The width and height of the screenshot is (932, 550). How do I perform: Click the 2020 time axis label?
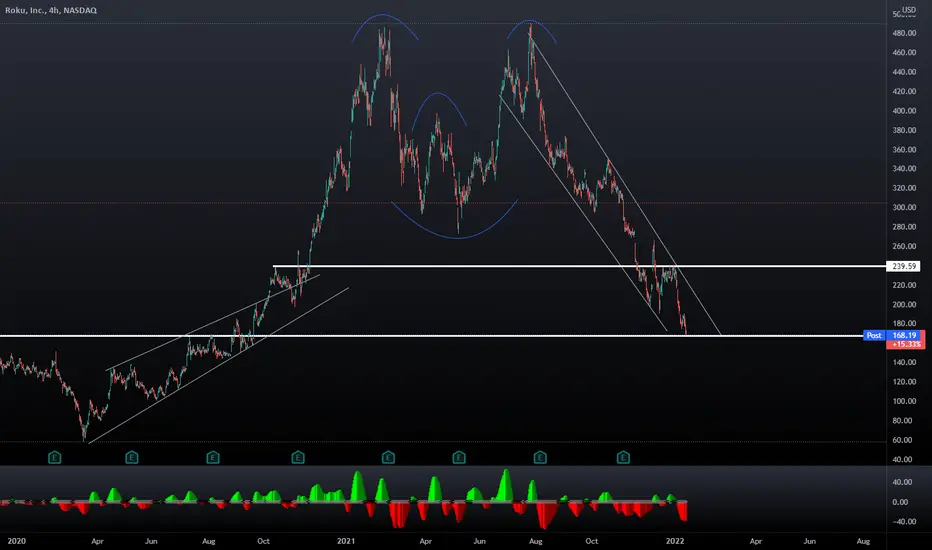click(x=17, y=540)
